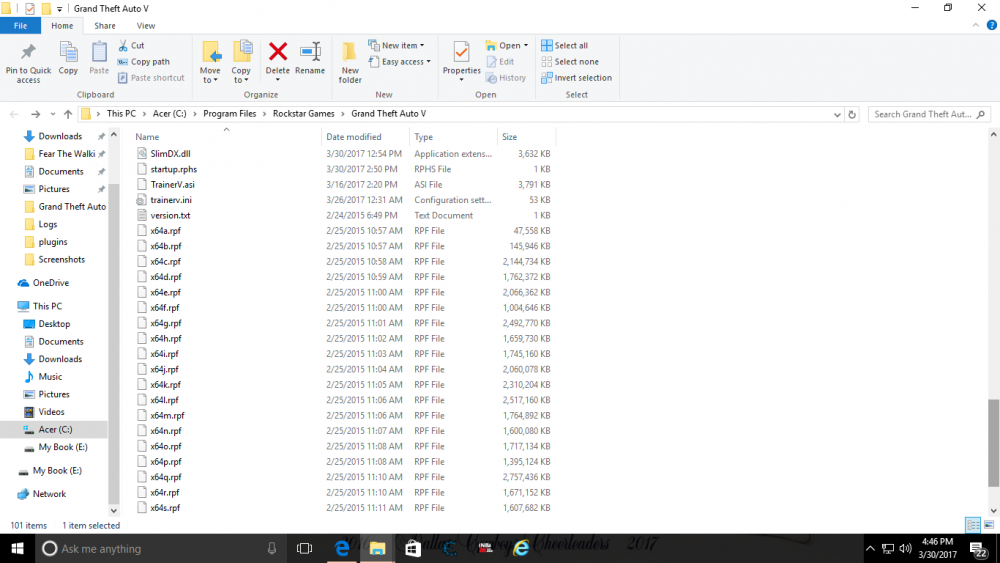Click Select all
This screenshot has height=563, width=1000.
tap(564, 46)
